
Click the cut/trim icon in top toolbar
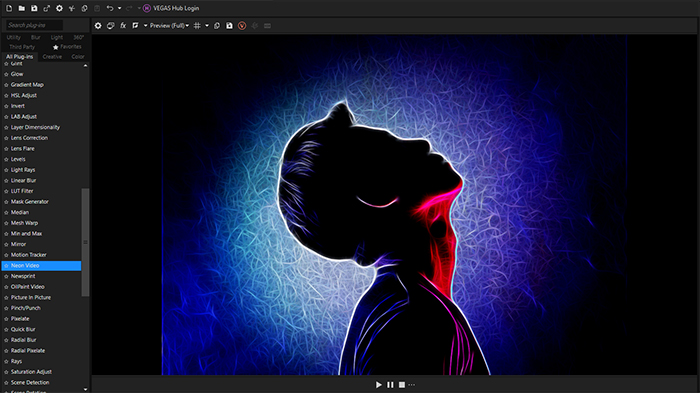(x=71, y=8)
